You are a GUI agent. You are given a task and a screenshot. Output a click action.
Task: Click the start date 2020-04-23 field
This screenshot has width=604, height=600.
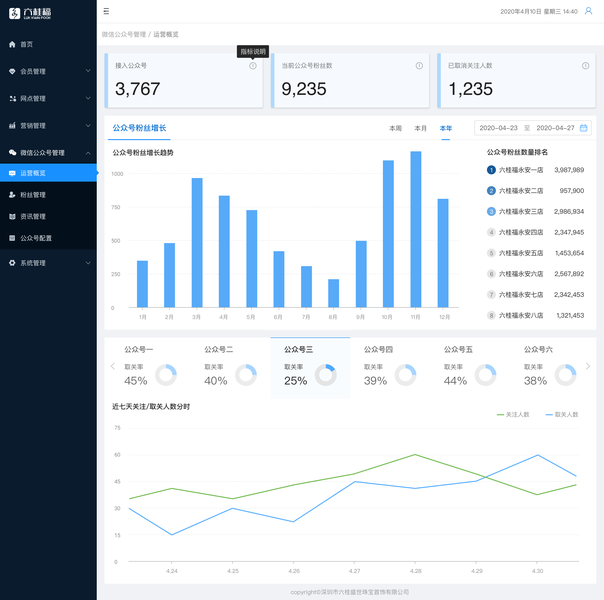(x=498, y=128)
